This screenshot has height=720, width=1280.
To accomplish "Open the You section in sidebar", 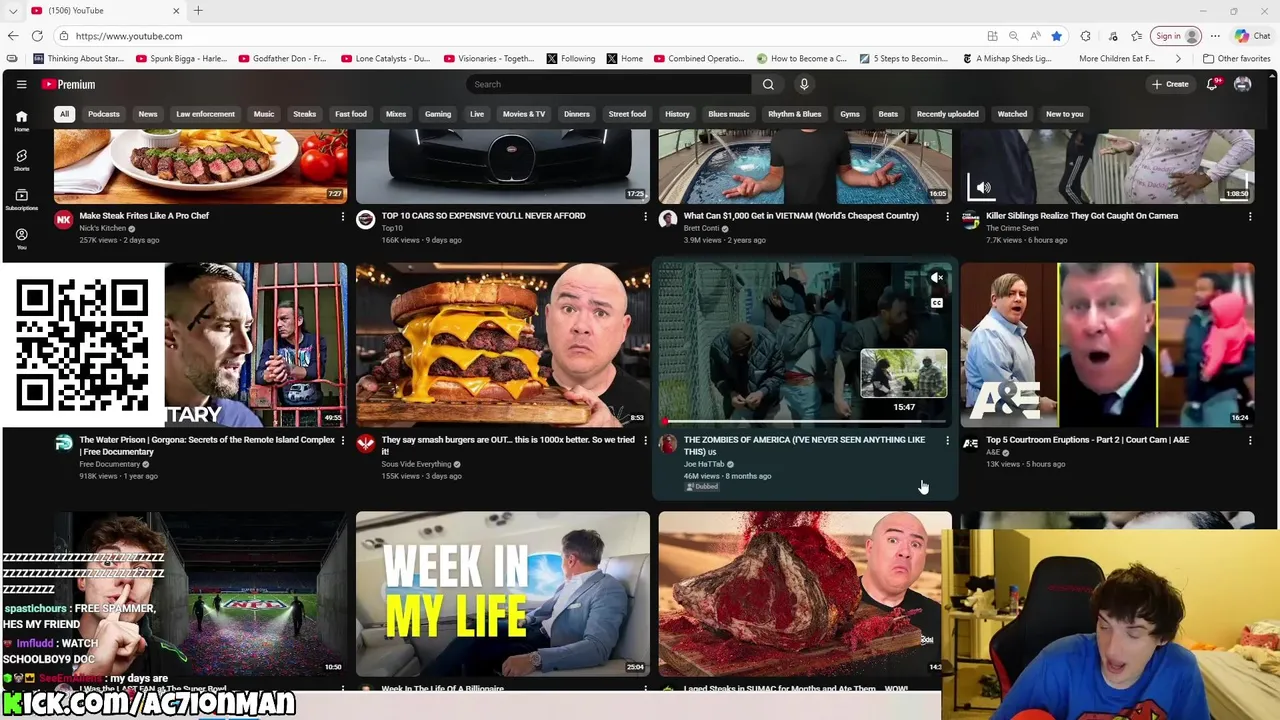I will click(21, 238).
